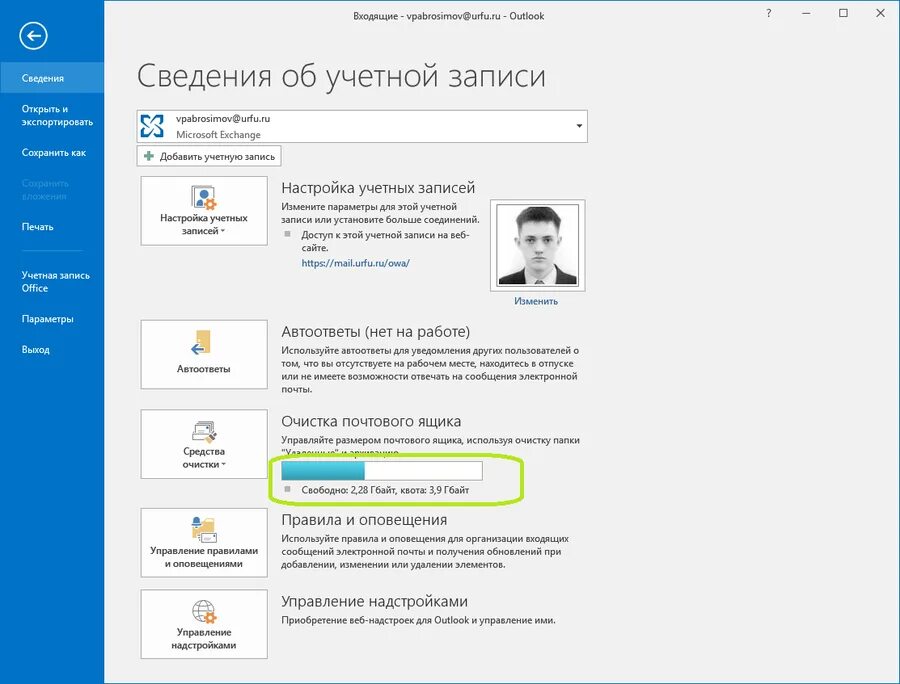Click the Очистка почтового ящика heading

coord(371,421)
